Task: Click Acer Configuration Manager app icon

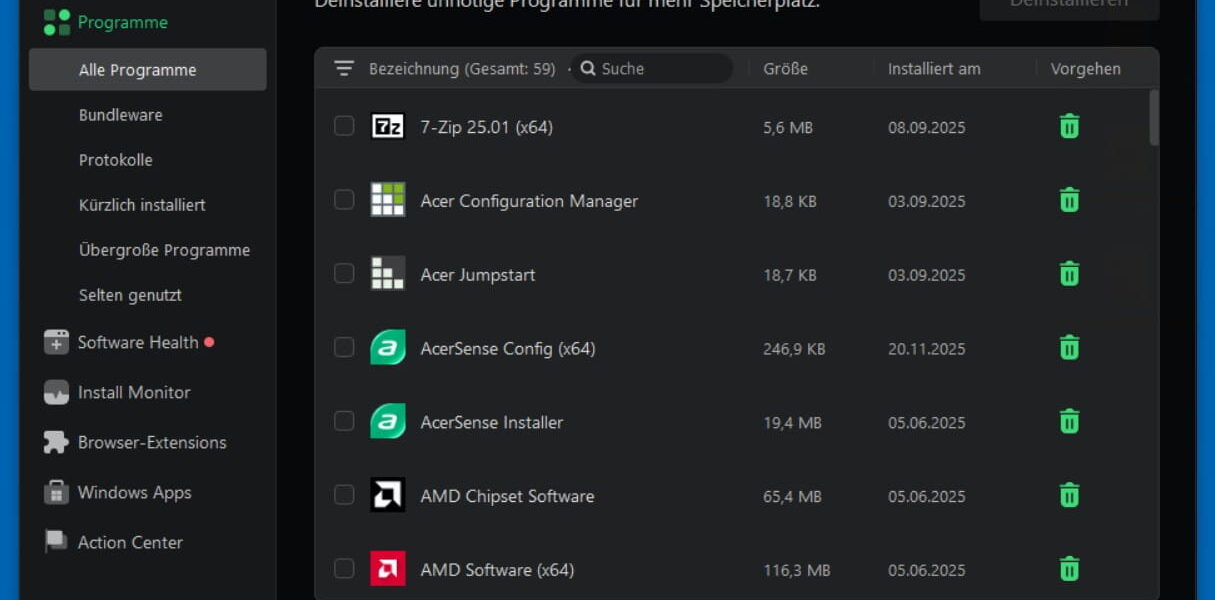Action: (387, 200)
